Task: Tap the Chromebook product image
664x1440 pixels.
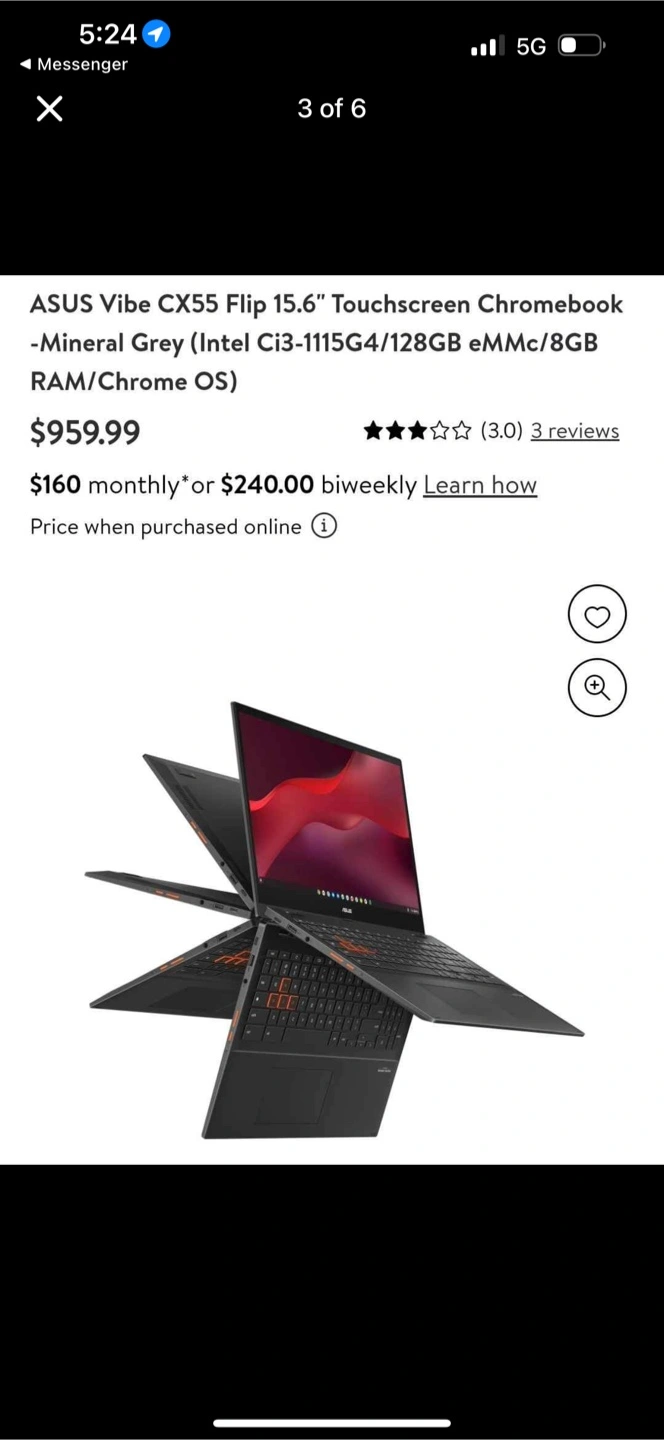Action: 334,919
